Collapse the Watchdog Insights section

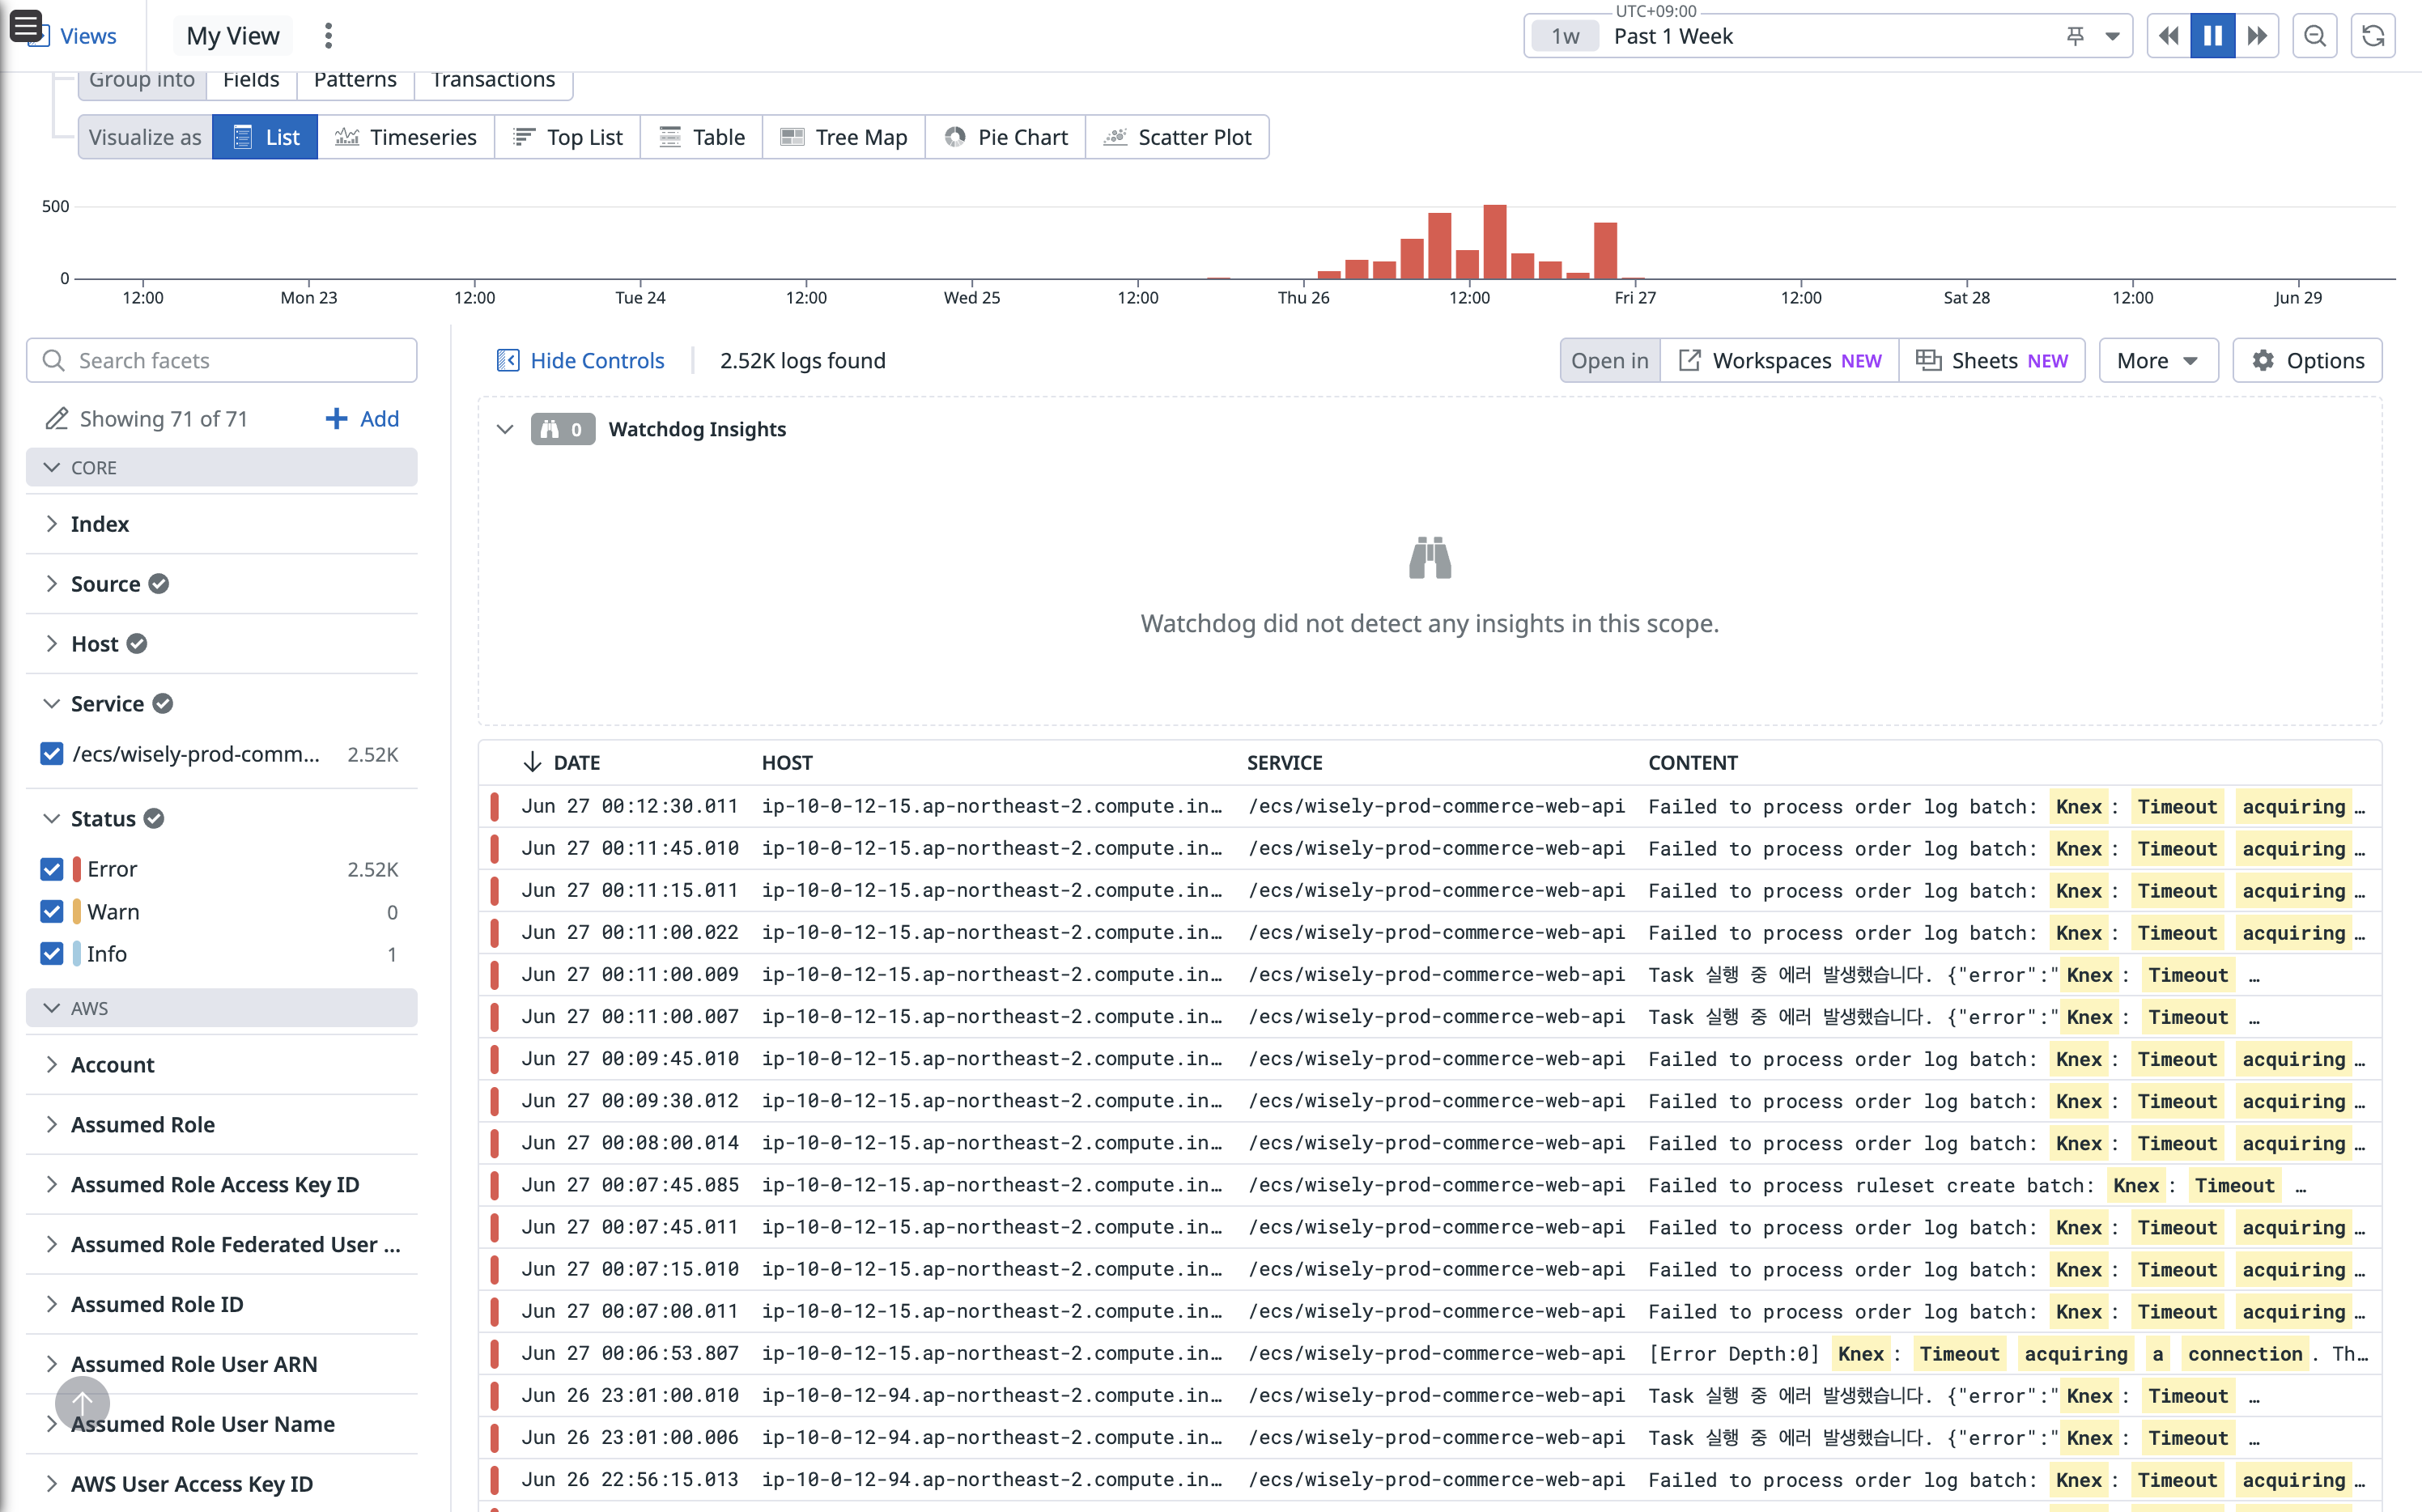[x=505, y=429]
